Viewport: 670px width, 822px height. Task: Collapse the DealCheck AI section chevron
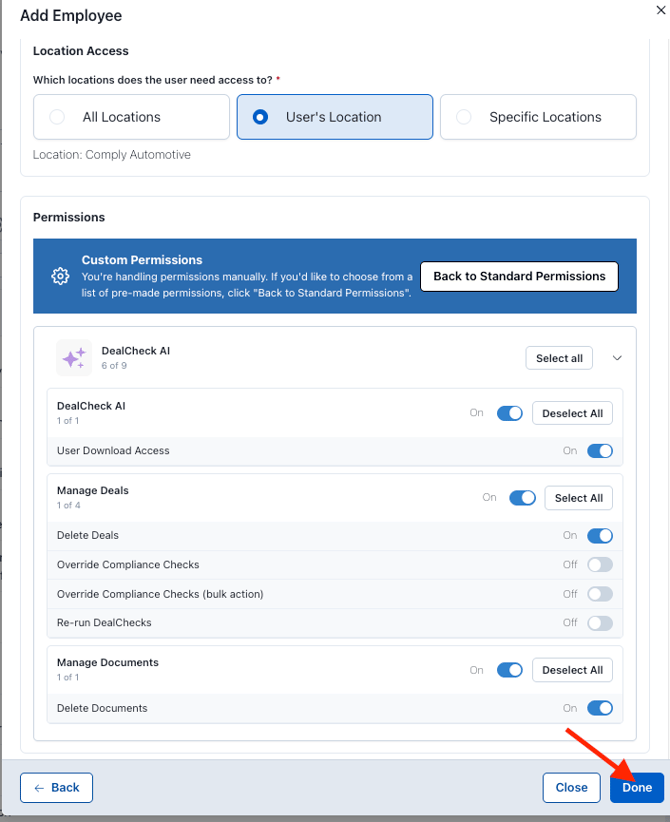tap(617, 358)
